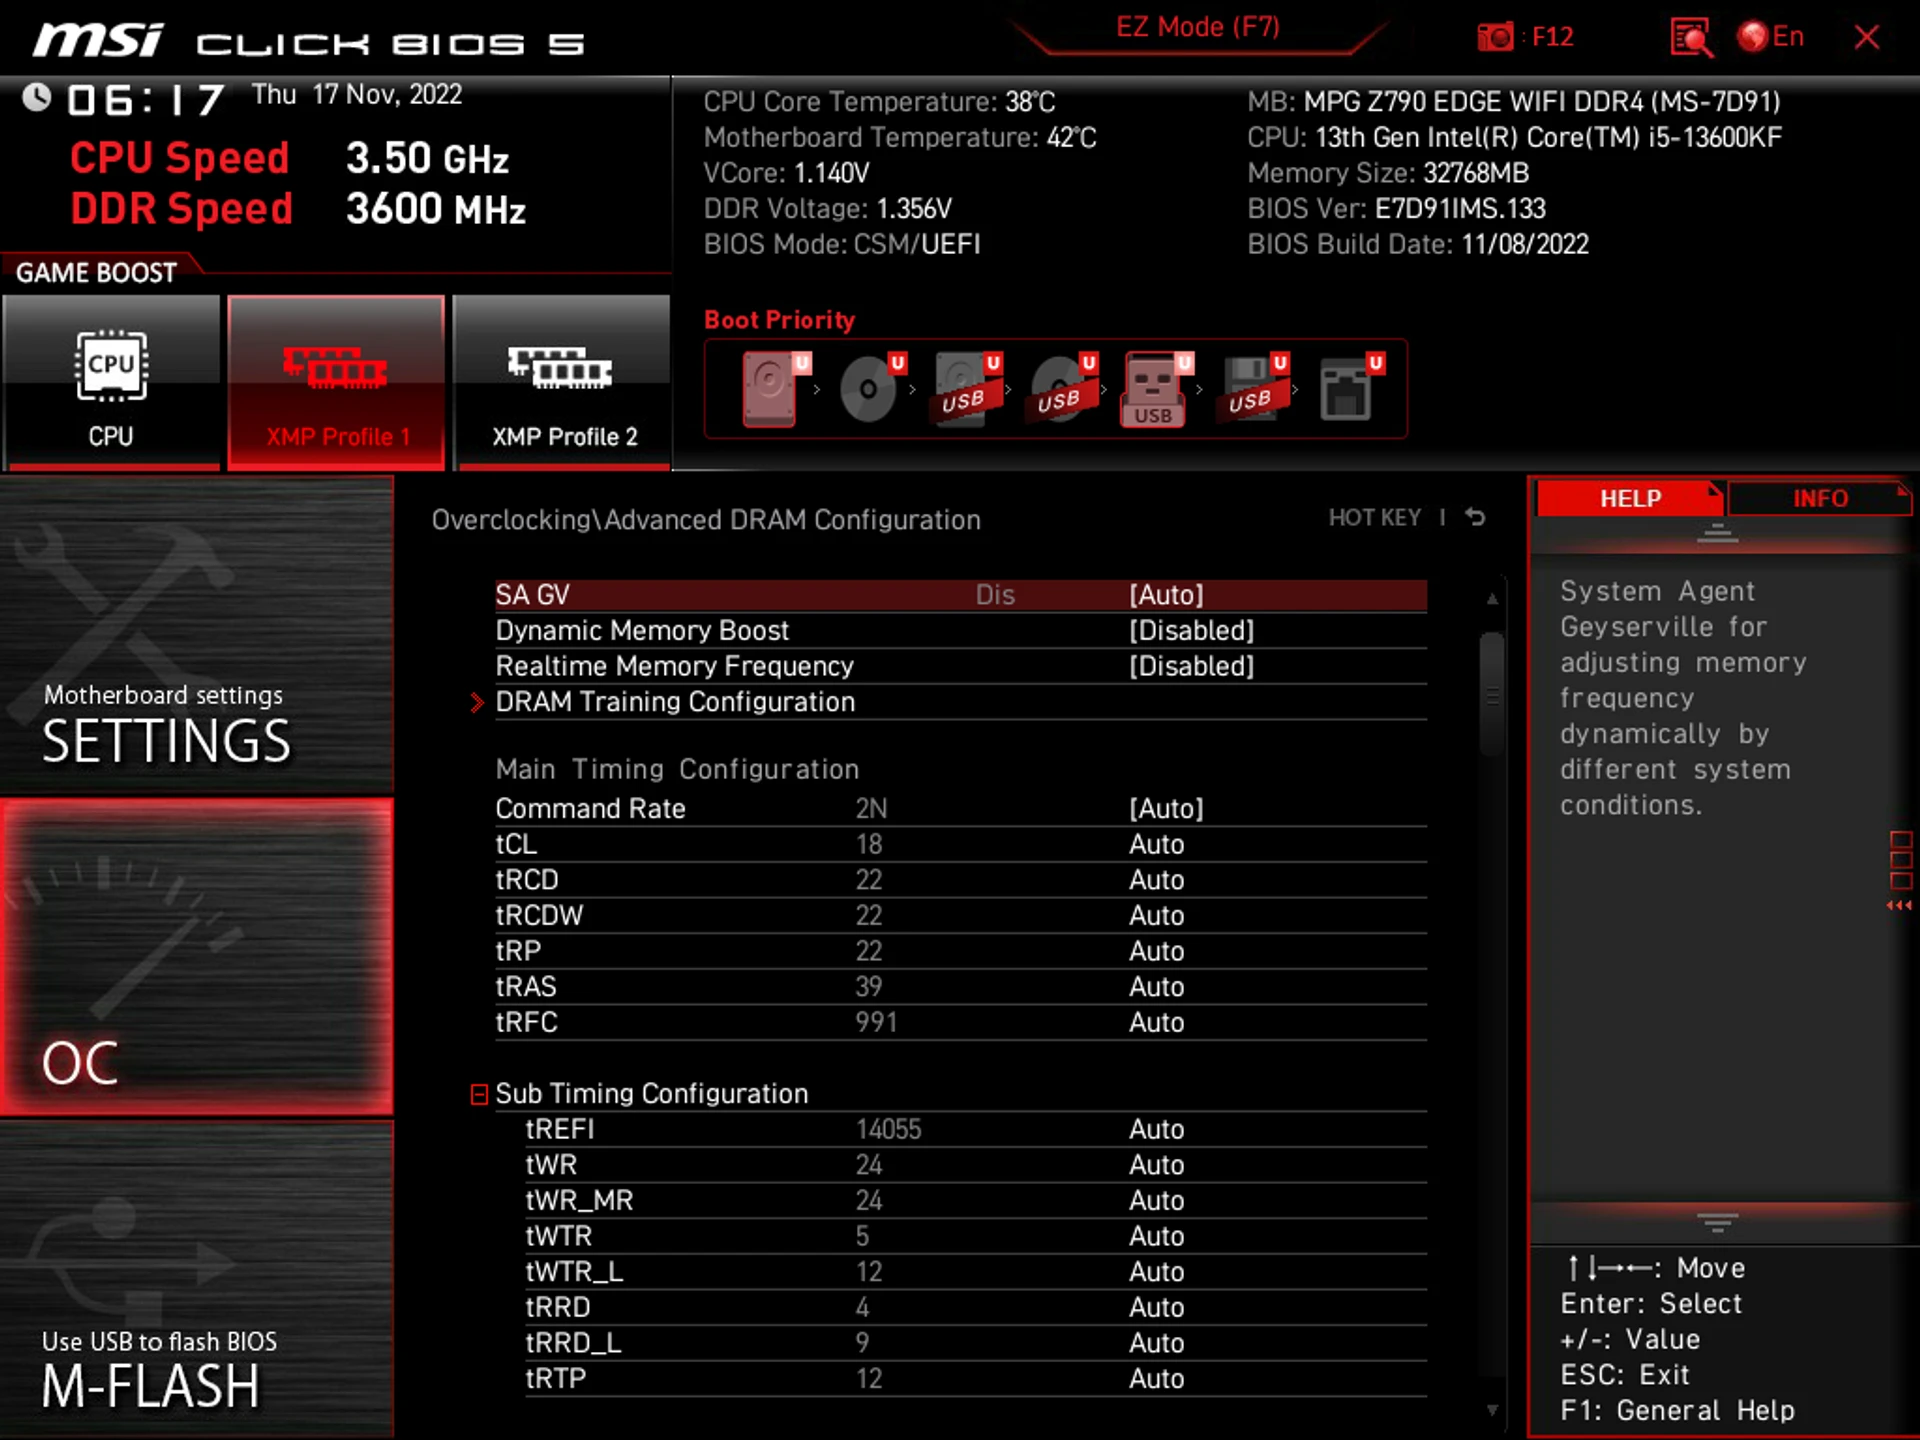Select the USB CD/DVD boot icon
Image resolution: width=1920 pixels, height=1440 pixels.
coord(1062,389)
